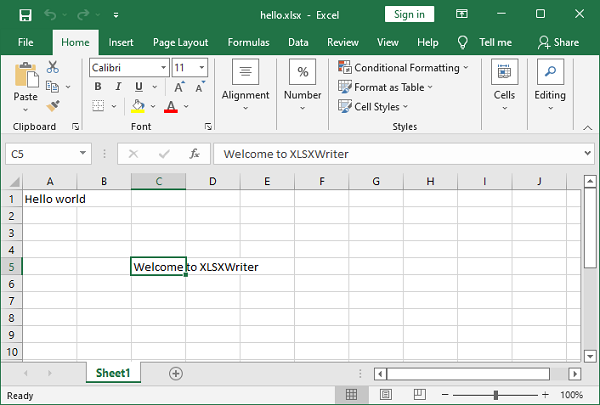Screen dimensions: 600x405
Task: Toggle Underline formatting
Action: pos(138,87)
